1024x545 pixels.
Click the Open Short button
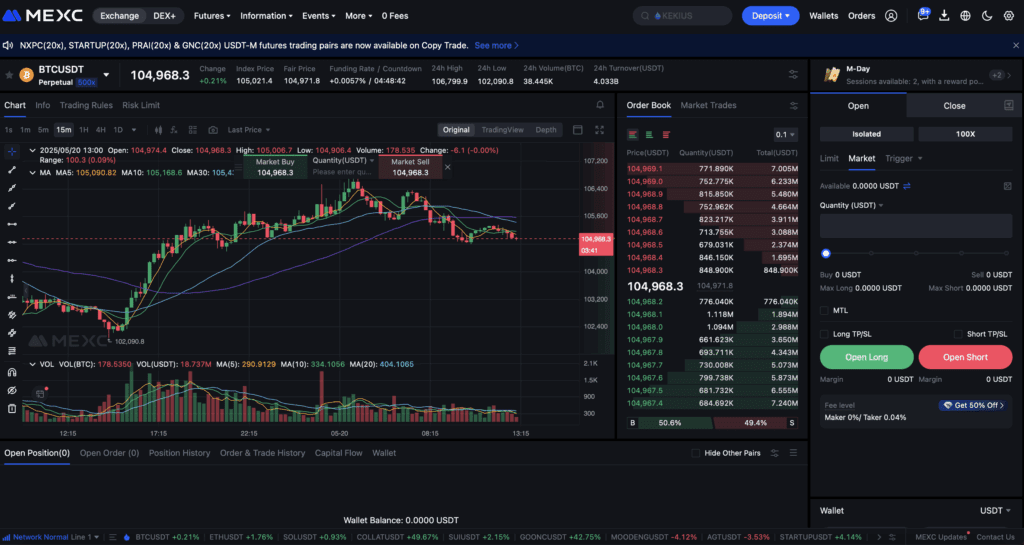coord(965,357)
